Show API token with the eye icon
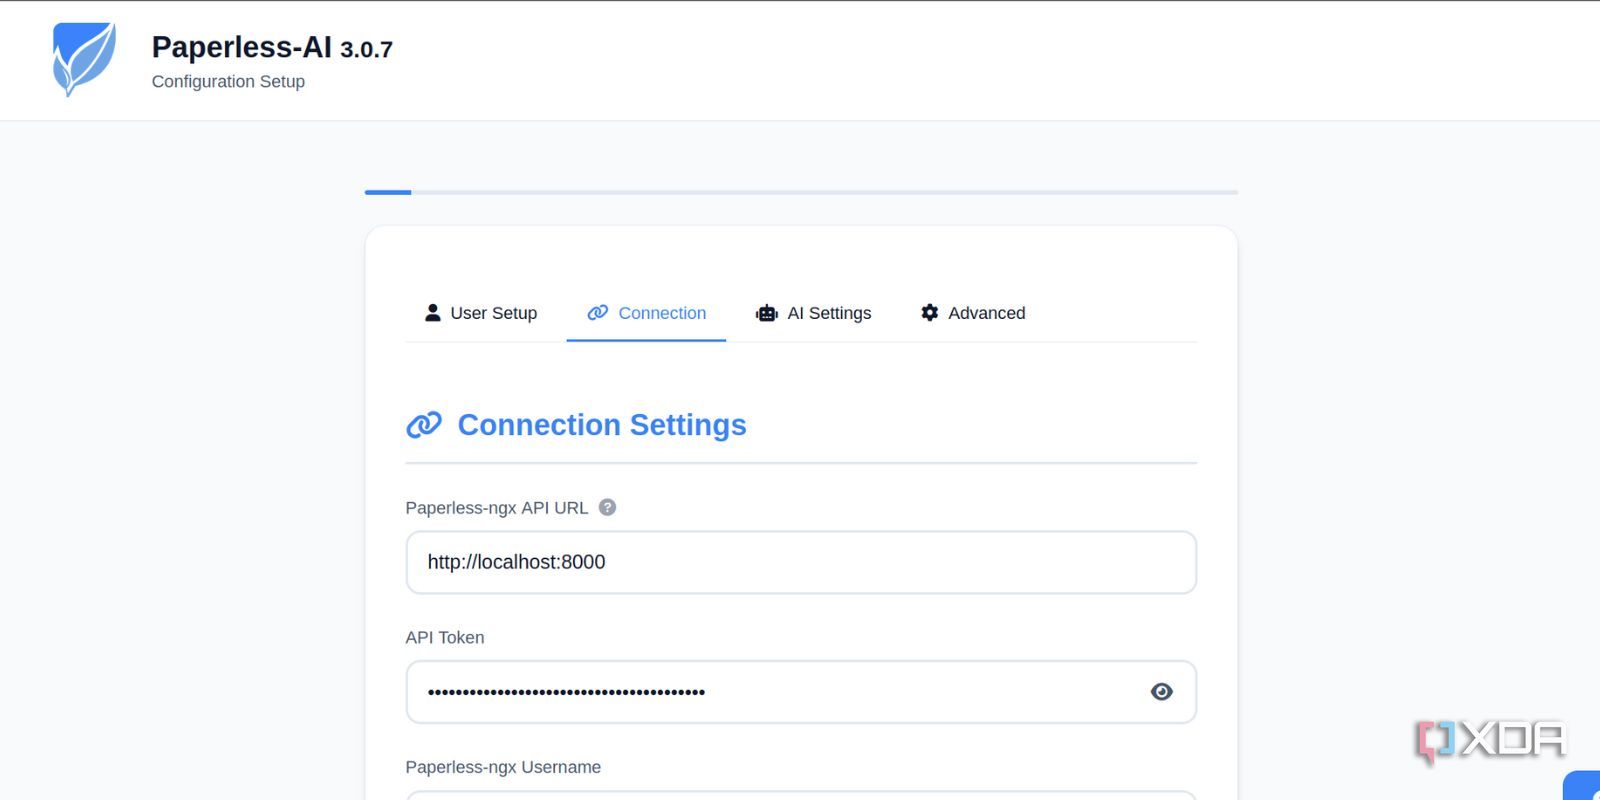This screenshot has height=800, width=1600. pyautogui.click(x=1161, y=692)
